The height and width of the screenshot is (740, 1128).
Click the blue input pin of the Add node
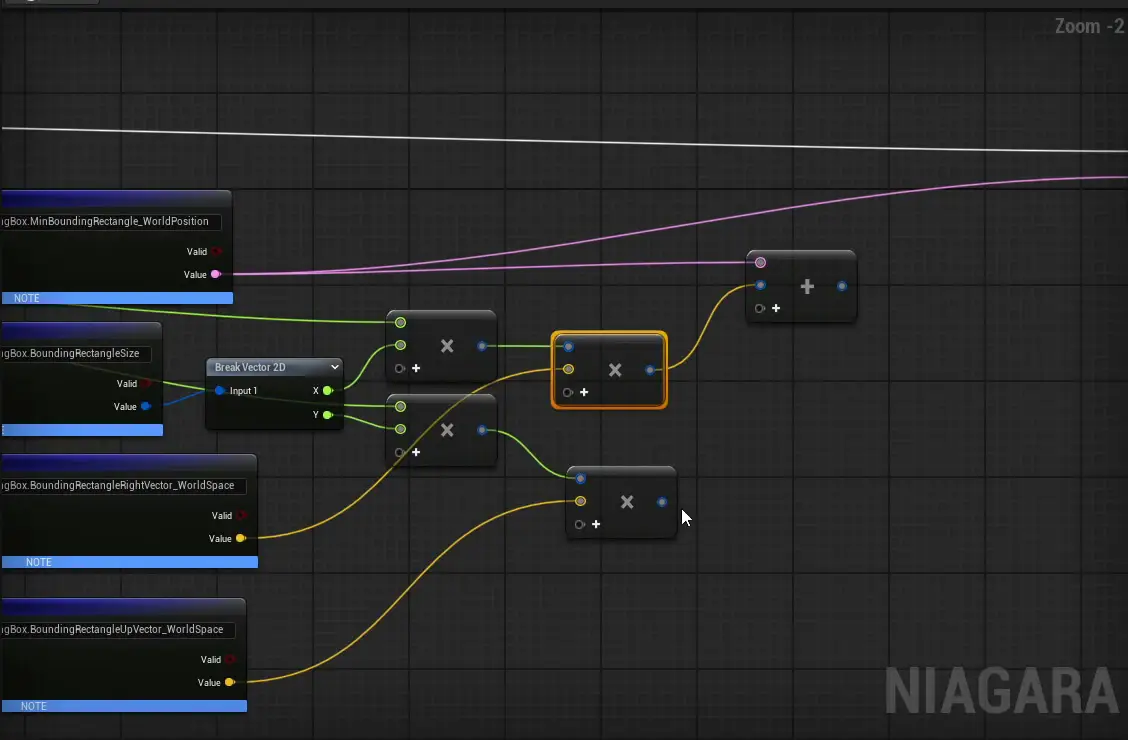tap(760, 285)
